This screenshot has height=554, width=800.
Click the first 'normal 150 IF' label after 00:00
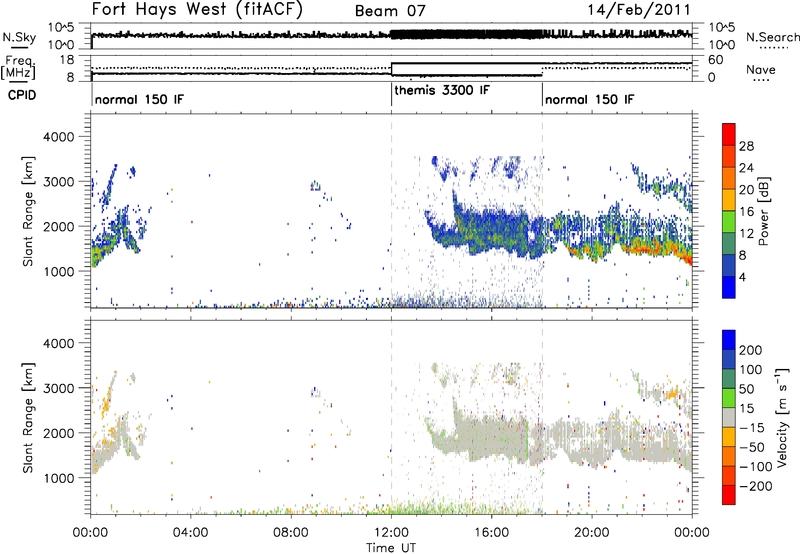click(x=139, y=99)
